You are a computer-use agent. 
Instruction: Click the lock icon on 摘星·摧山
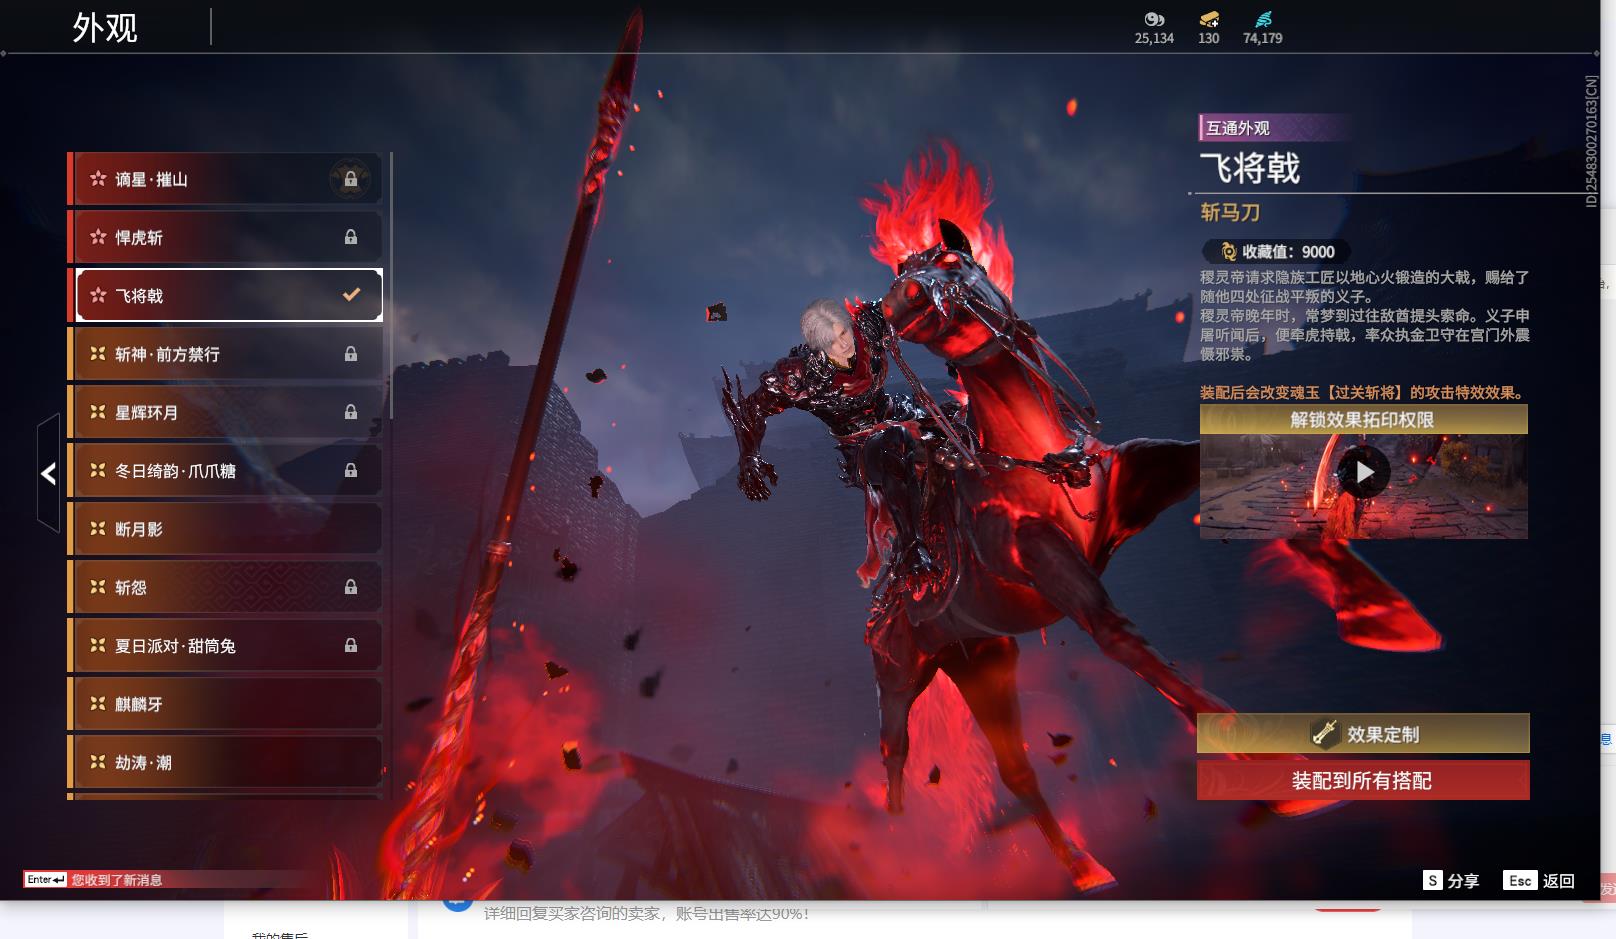tap(351, 179)
